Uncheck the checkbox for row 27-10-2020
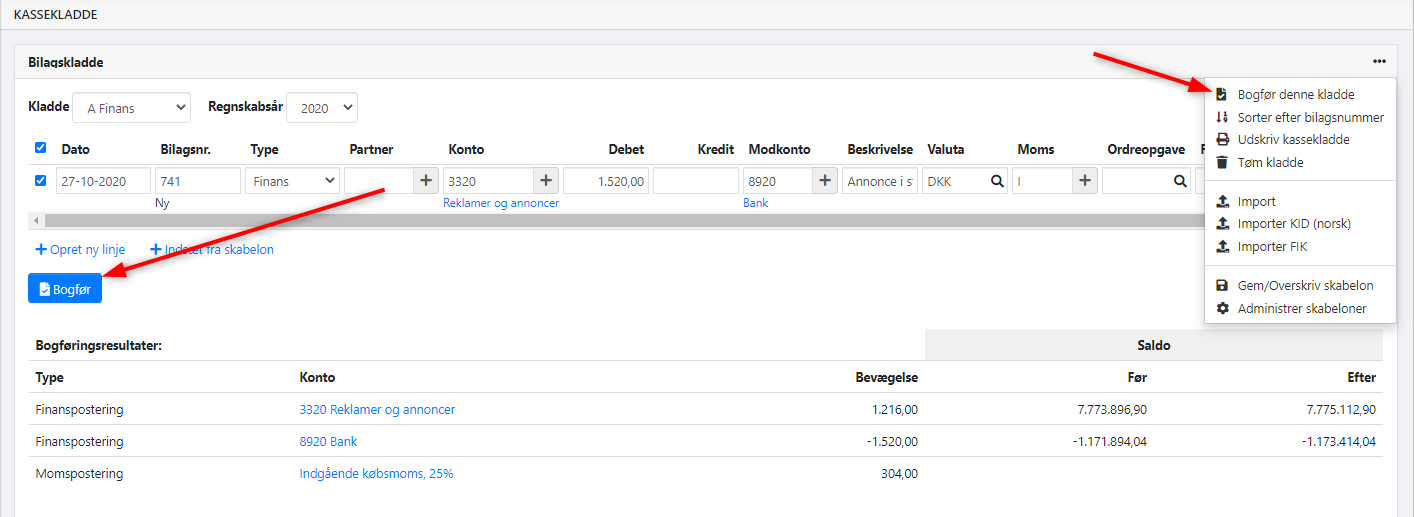Screen dimensions: 1414x517 pyautogui.click(x=40, y=181)
